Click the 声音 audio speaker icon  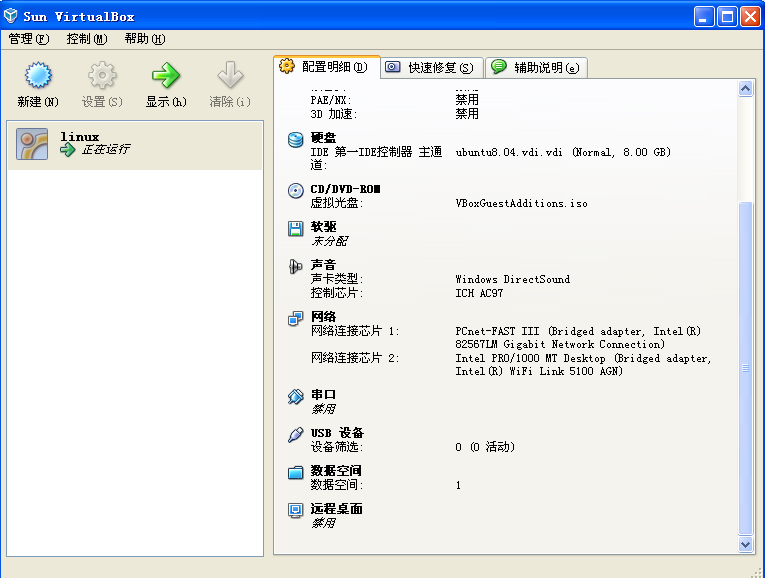(295, 266)
